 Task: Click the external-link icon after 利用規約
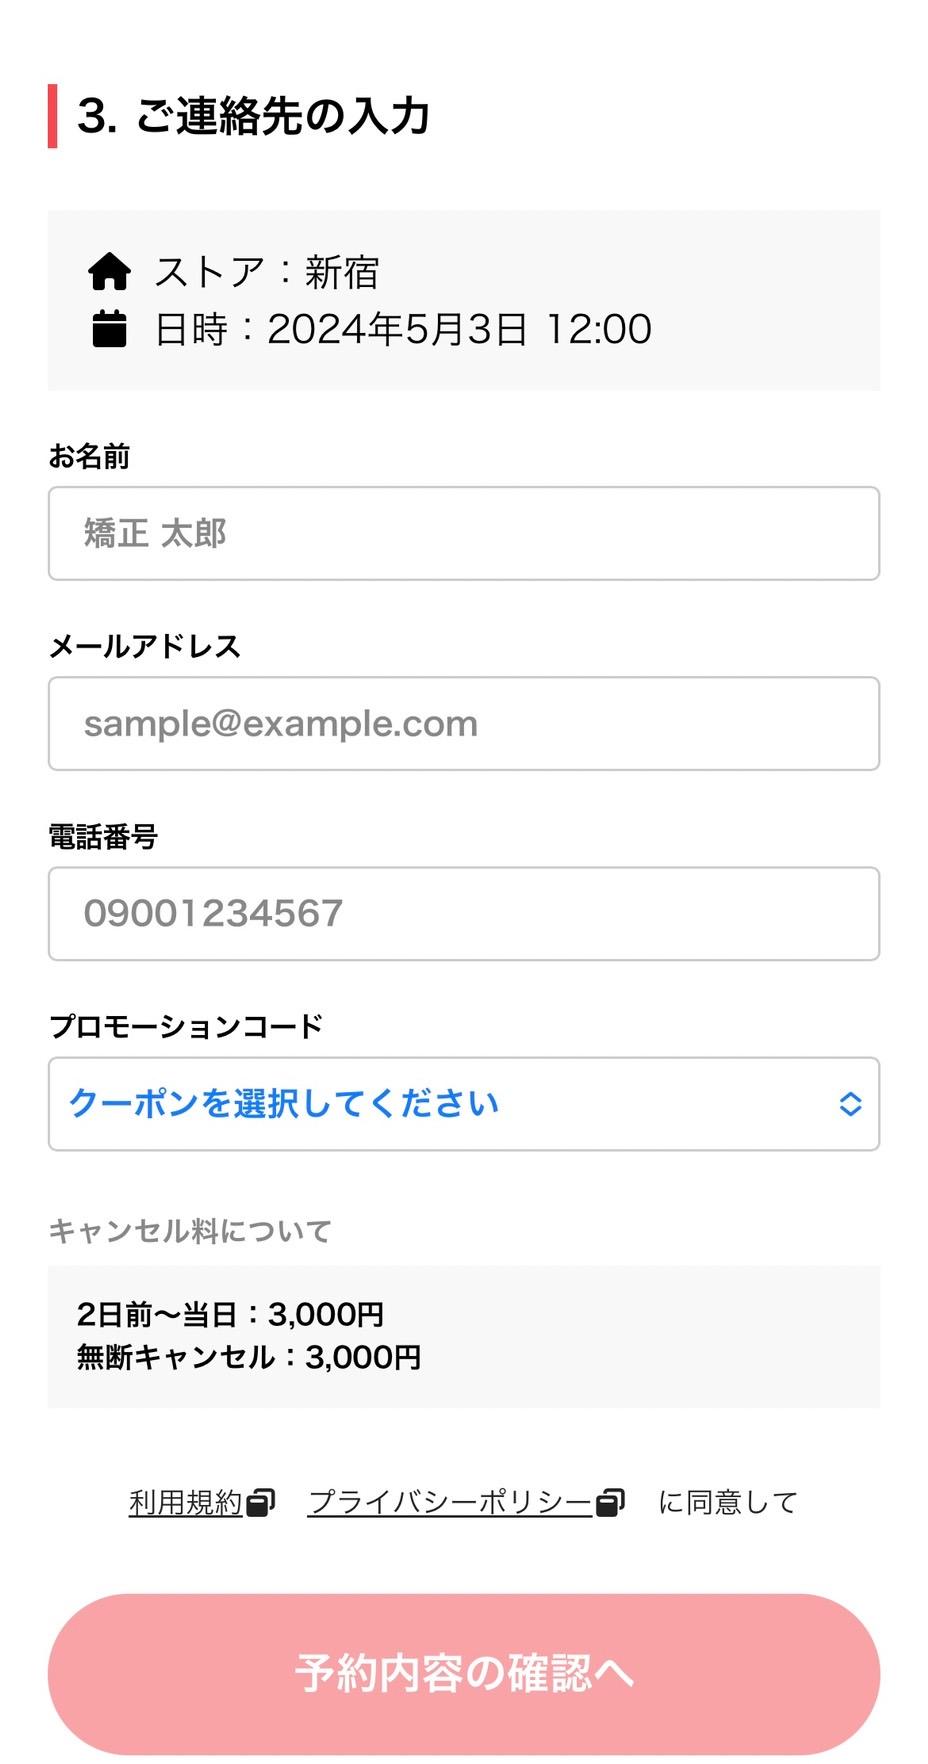tap(261, 1502)
